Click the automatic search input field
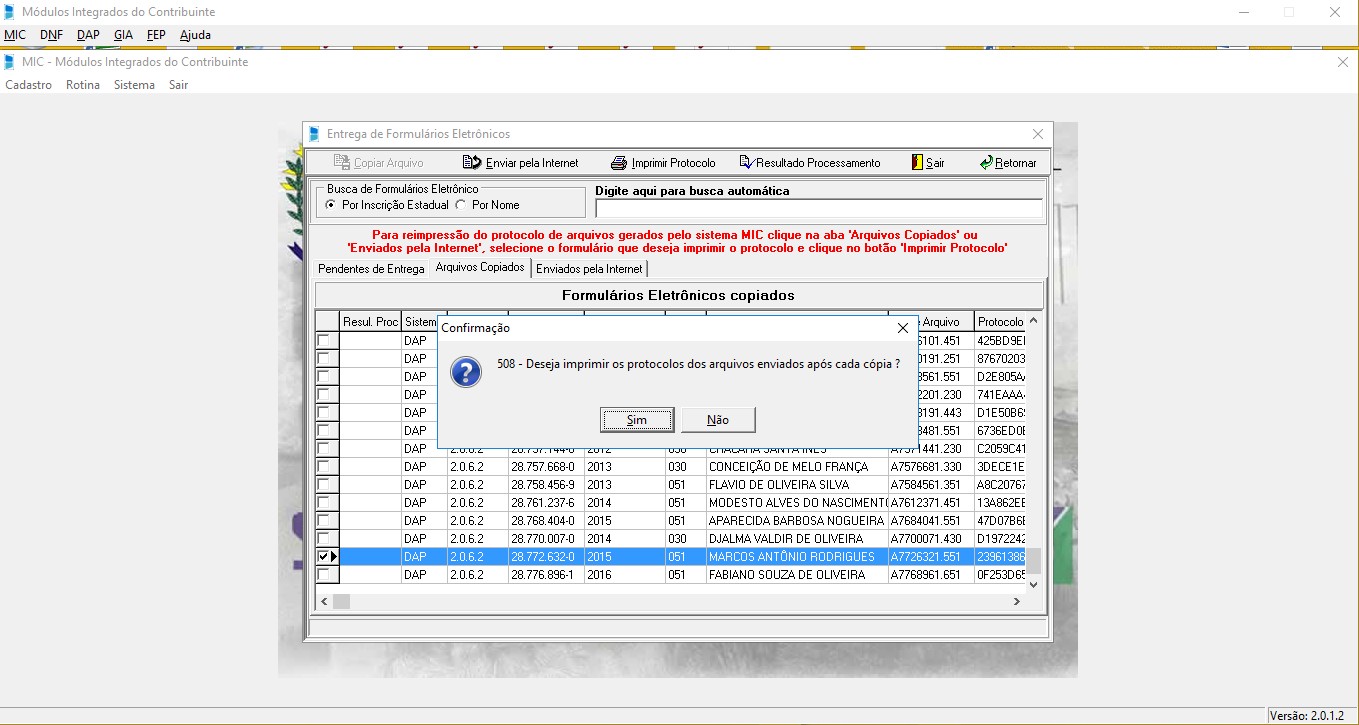 pos(818,208)
